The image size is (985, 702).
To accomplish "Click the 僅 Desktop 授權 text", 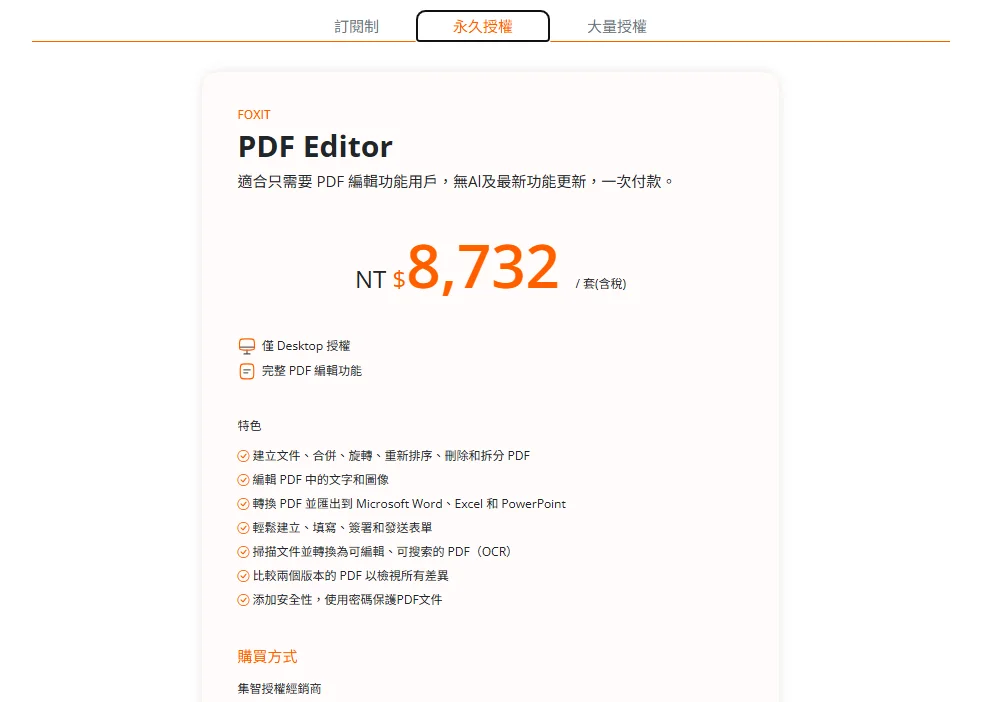I will [x=306, y=346].
